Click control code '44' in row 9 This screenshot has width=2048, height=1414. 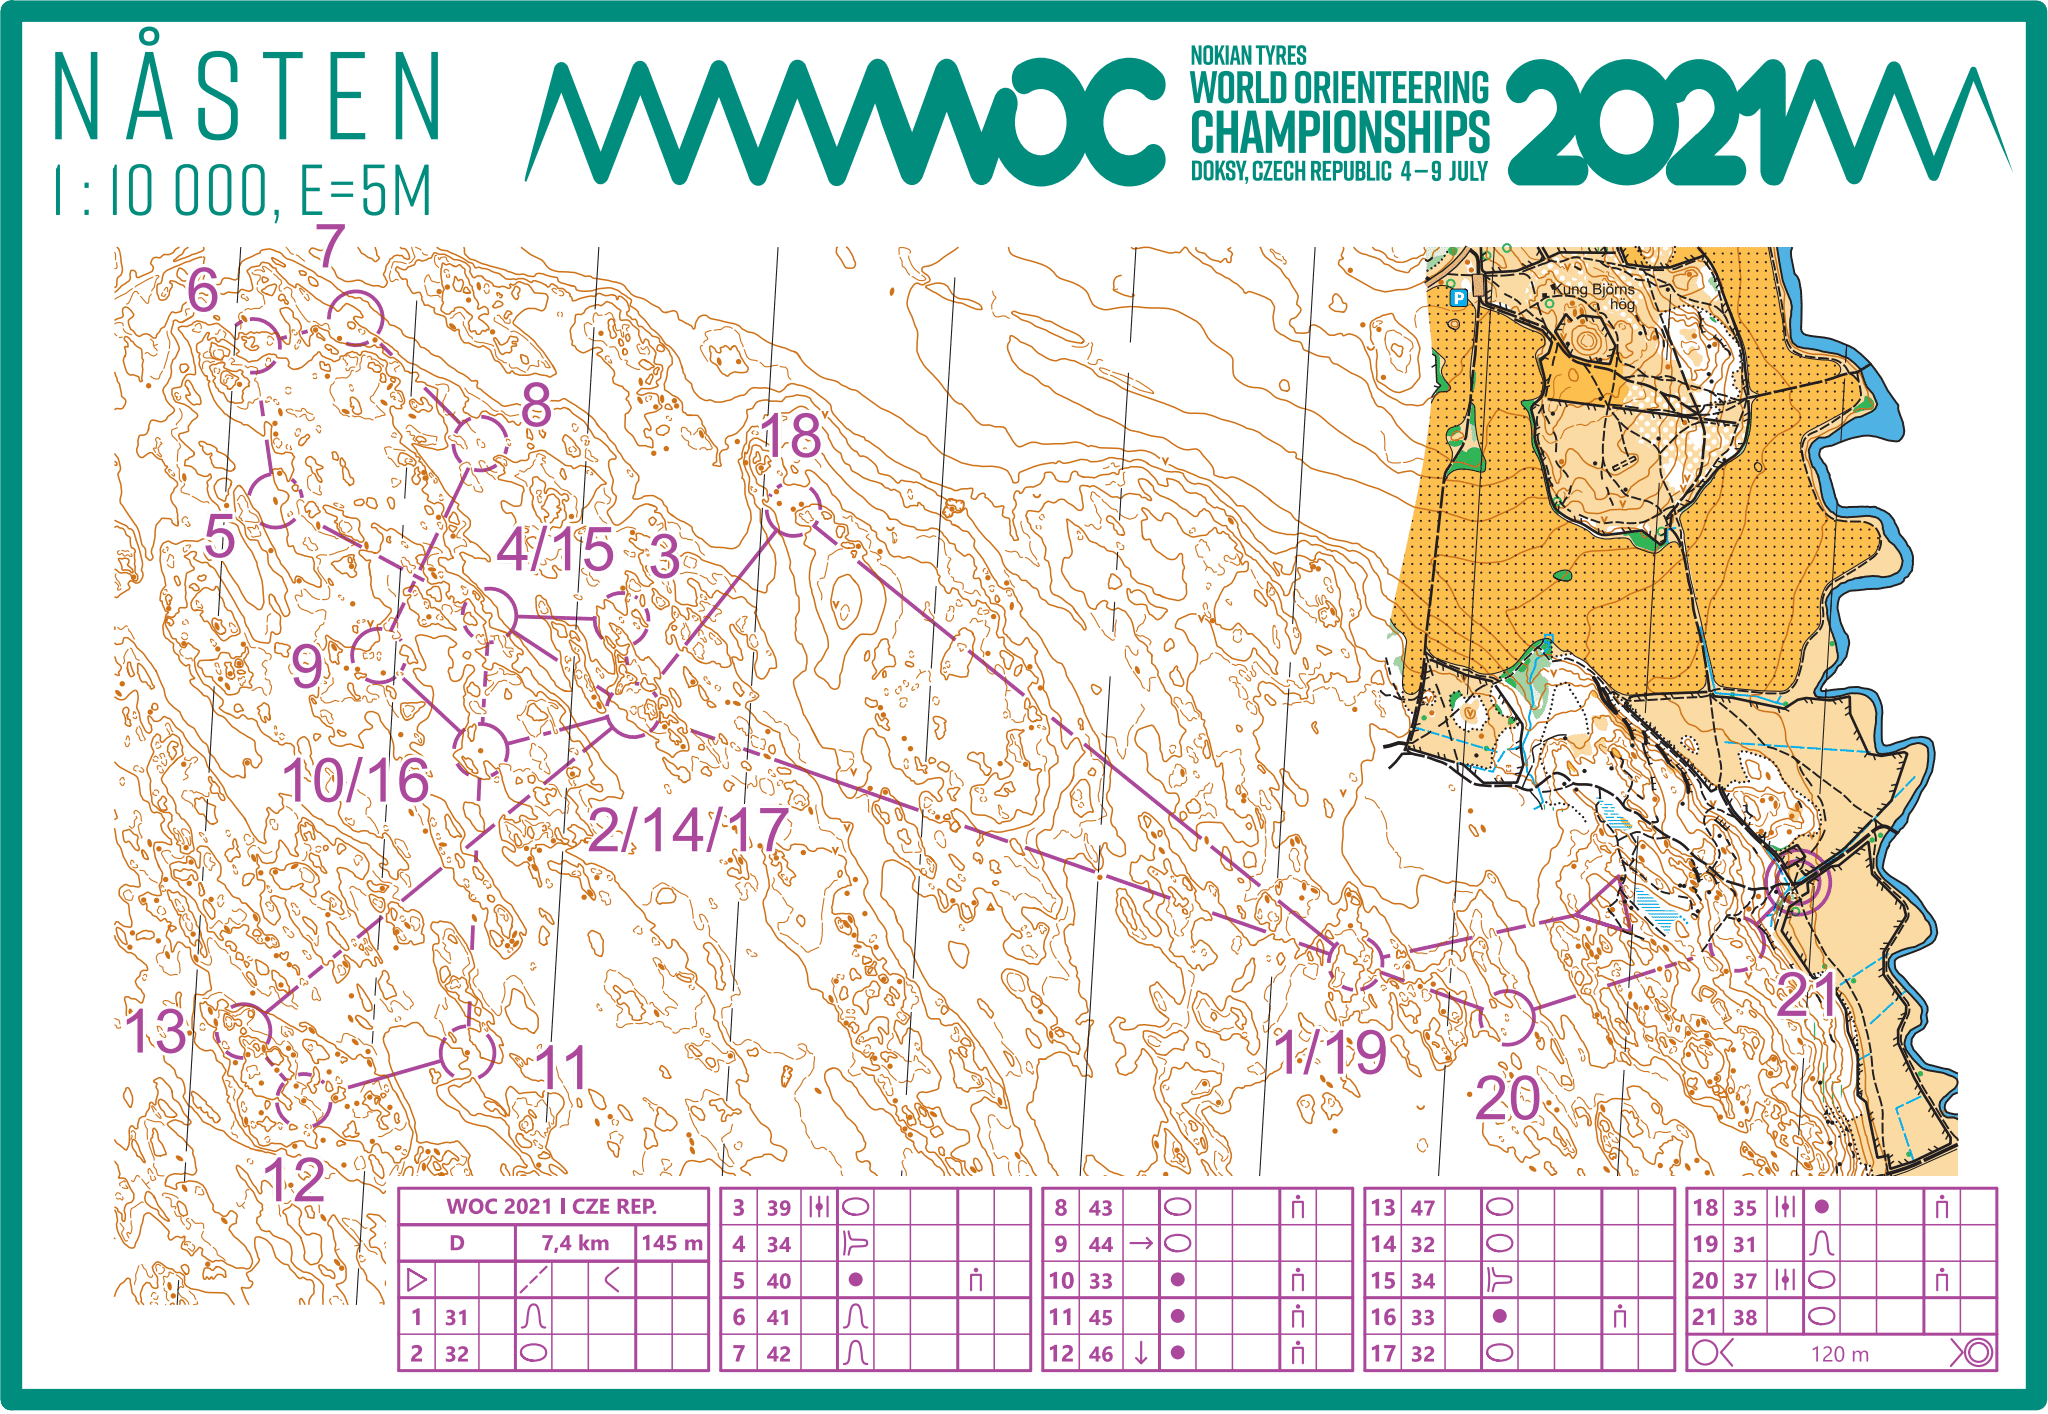tap(1101, 1244)
